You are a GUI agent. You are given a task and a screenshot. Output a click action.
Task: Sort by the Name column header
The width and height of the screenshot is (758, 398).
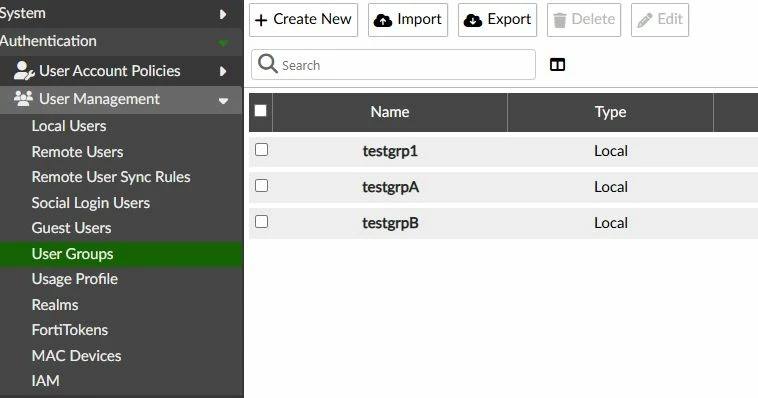point(390,112)
